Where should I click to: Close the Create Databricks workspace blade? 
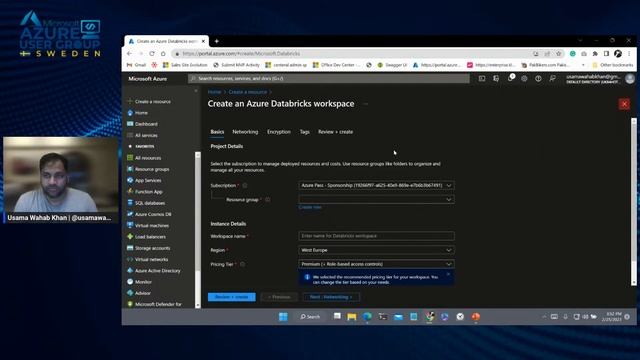(x=624, y=104)
